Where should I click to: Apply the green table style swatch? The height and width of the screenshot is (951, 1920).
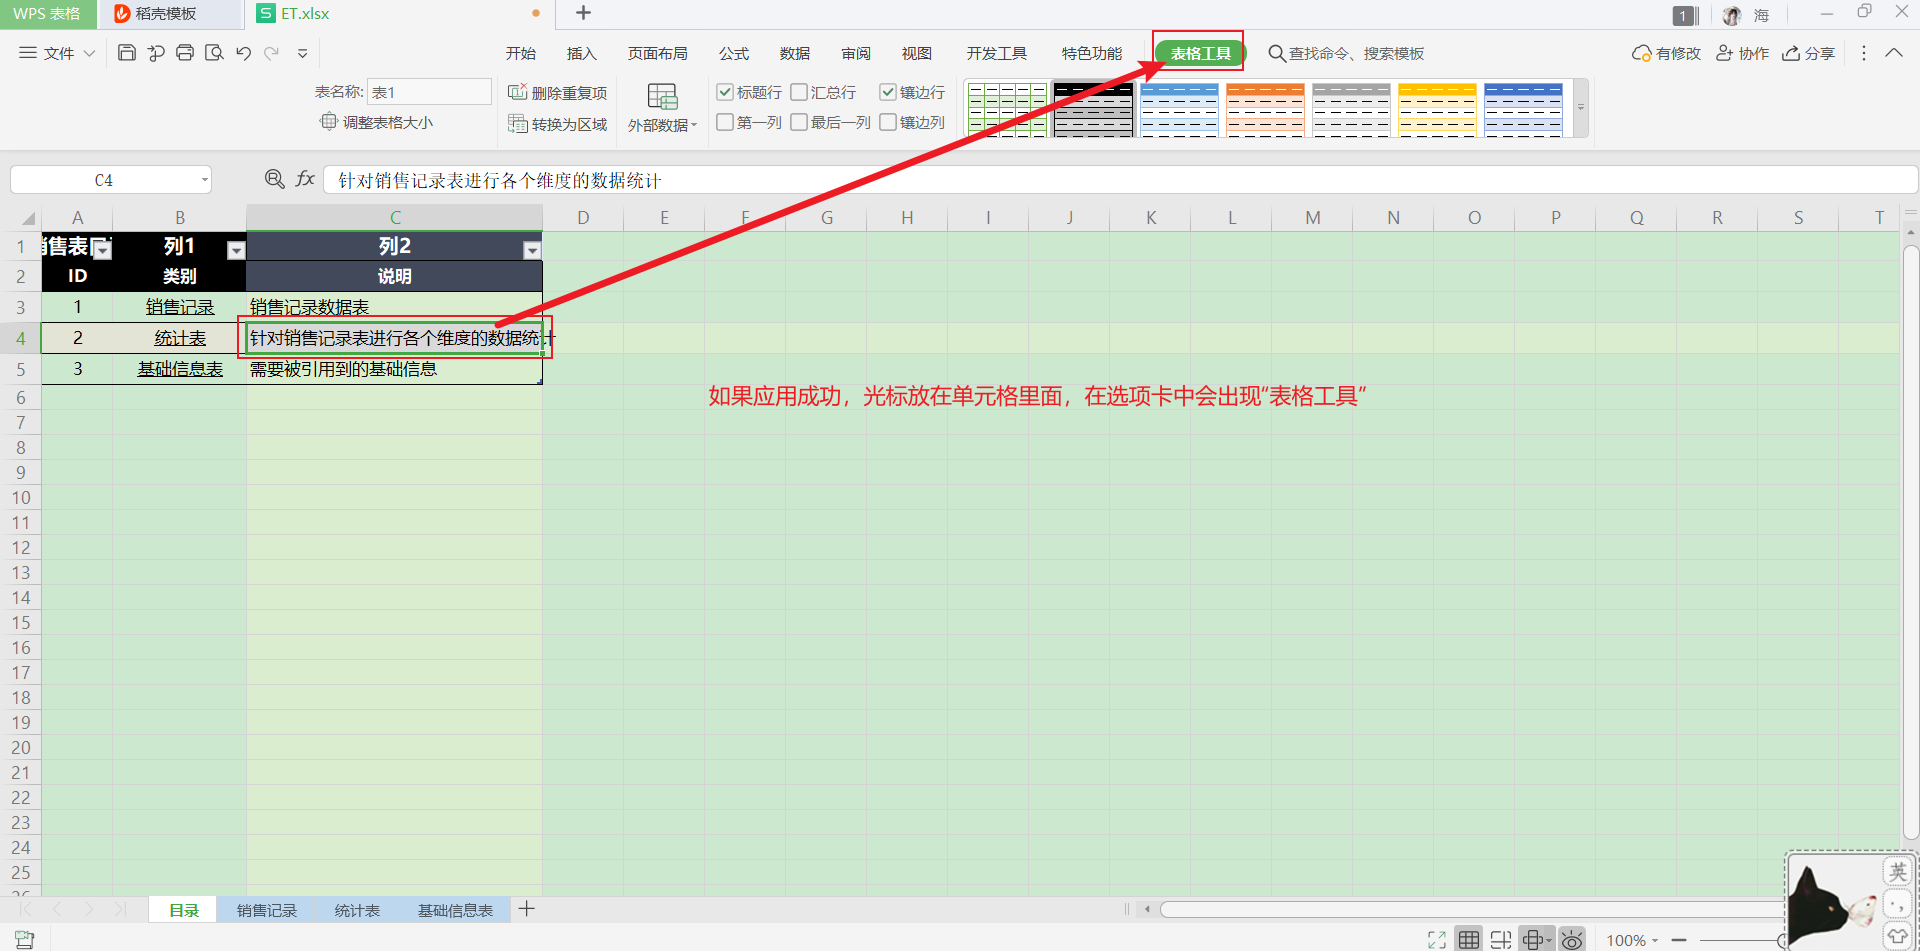tap(1007, 109)
